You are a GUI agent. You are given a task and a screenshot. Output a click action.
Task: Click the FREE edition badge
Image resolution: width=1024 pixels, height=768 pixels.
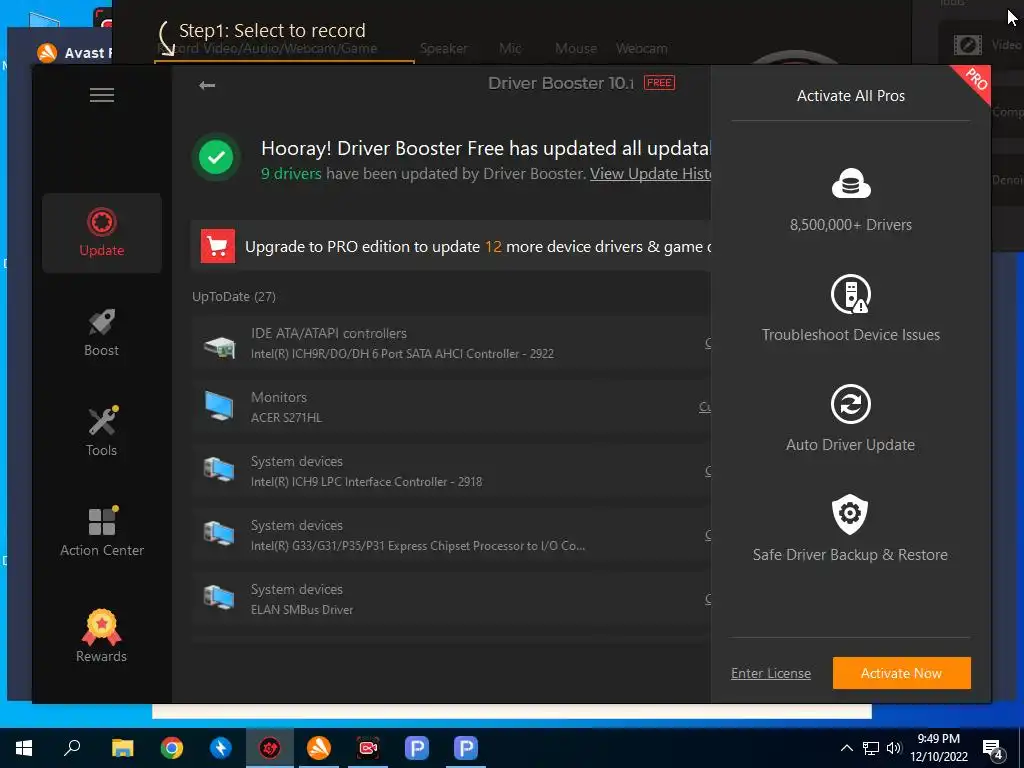point(659,83)
